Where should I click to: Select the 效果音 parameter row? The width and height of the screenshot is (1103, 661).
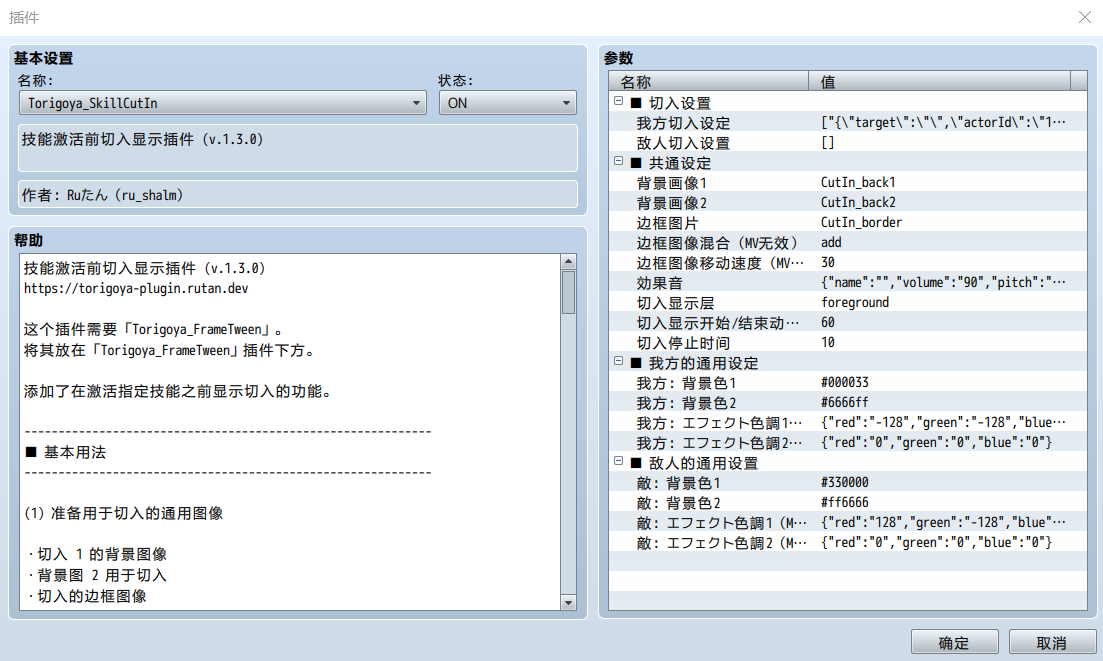(x=848, y=283)
